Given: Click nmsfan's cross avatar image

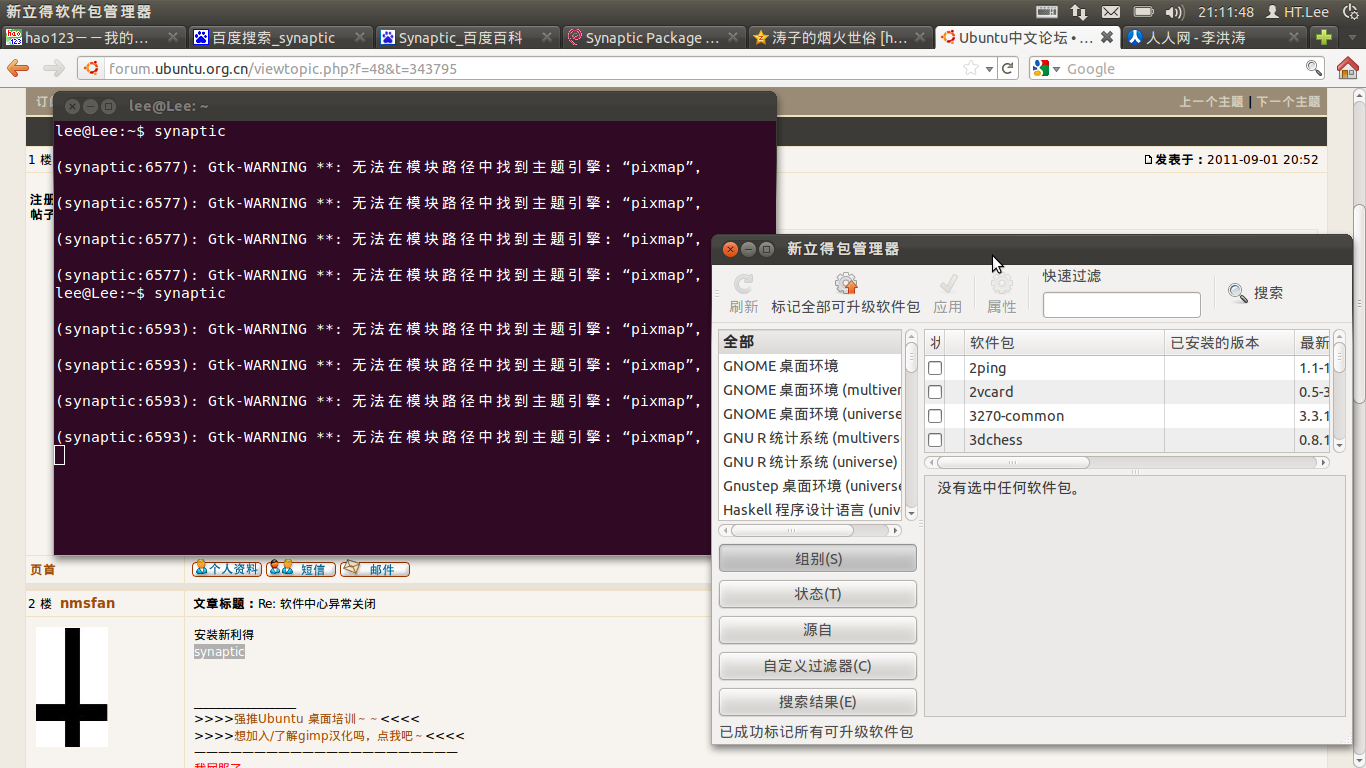Looking at the screenshot, I should [x=71, y=686].
